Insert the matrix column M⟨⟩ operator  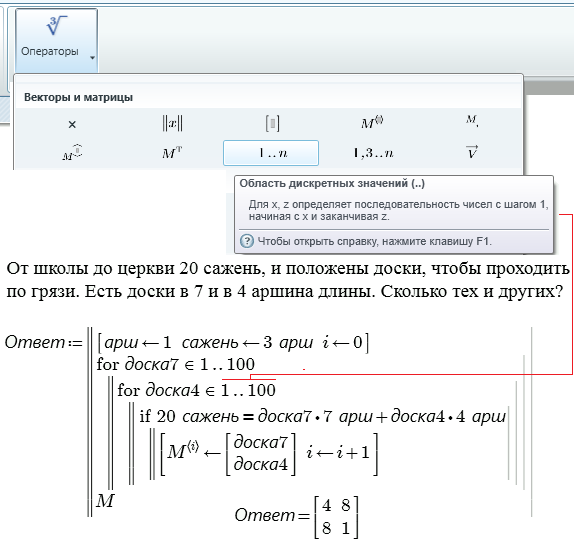pyautogui.click(x=372, y=123)
